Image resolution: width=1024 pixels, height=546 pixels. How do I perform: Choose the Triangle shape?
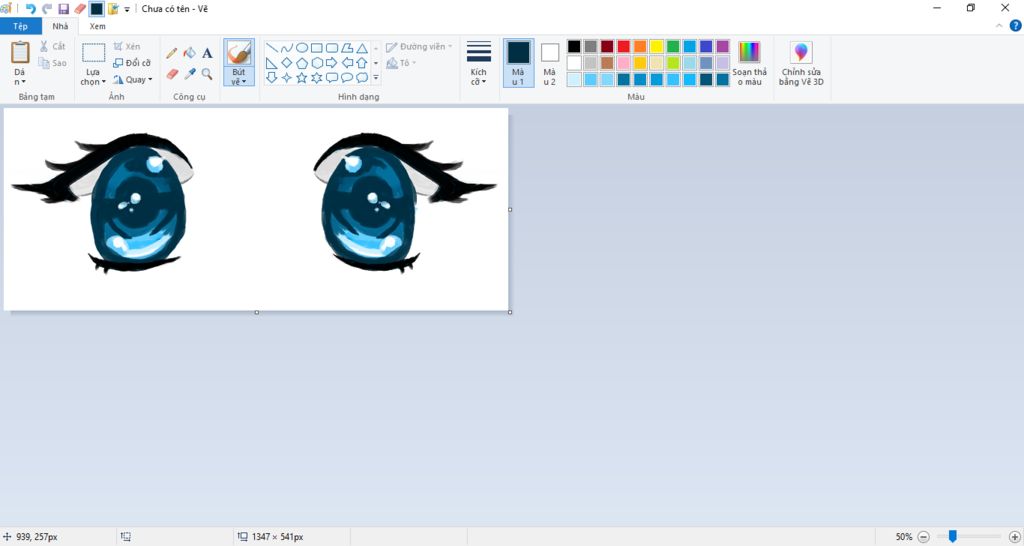(362, 48)
